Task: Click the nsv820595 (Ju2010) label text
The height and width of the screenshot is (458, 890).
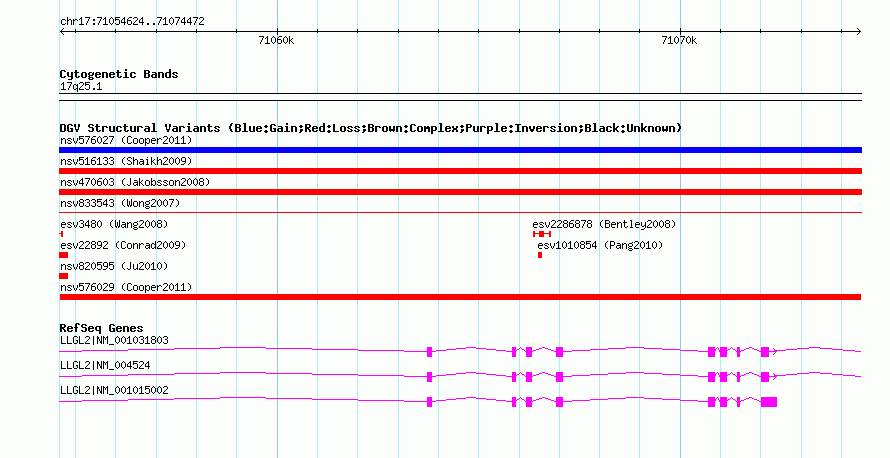Action: pos(114,266)
